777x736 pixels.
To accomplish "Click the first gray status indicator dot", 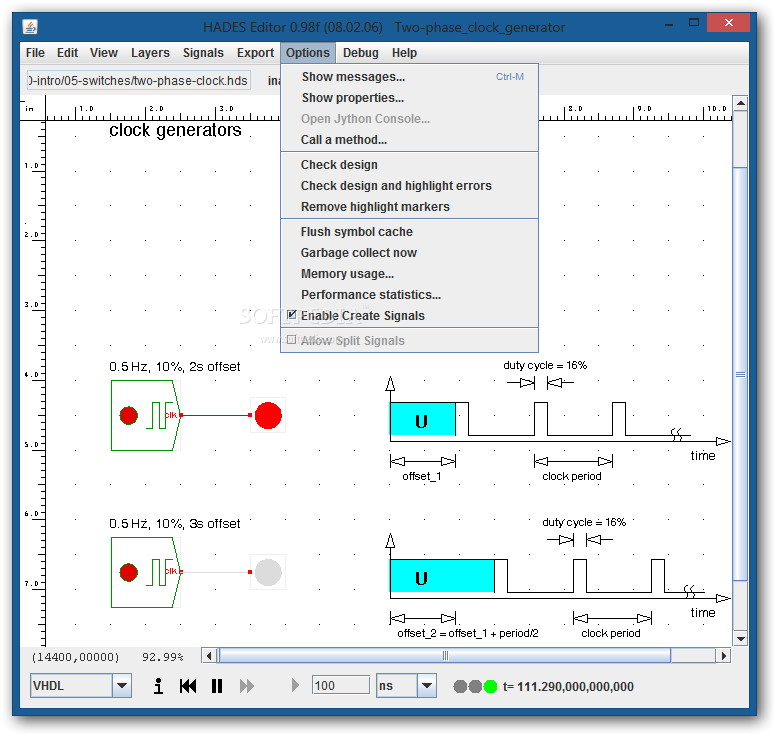I will tap(460, 686).
